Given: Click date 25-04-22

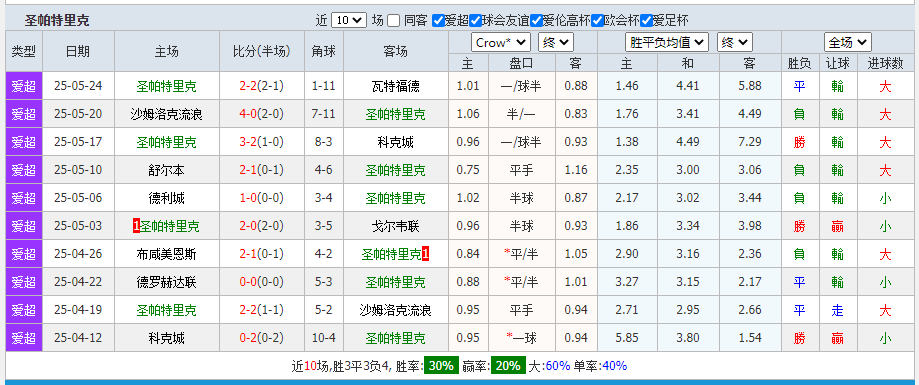Looking at the screenshot, I should [x=78, y=282].
